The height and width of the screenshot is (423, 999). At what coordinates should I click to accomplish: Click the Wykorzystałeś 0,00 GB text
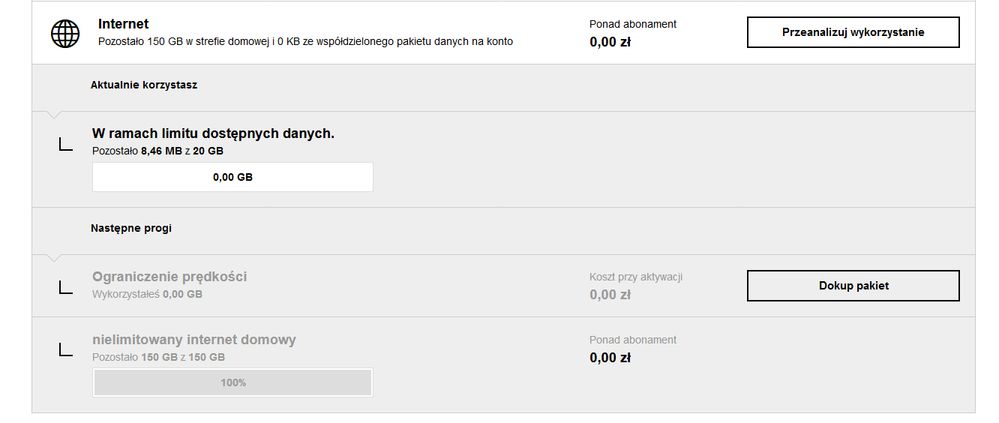(147, 294)
